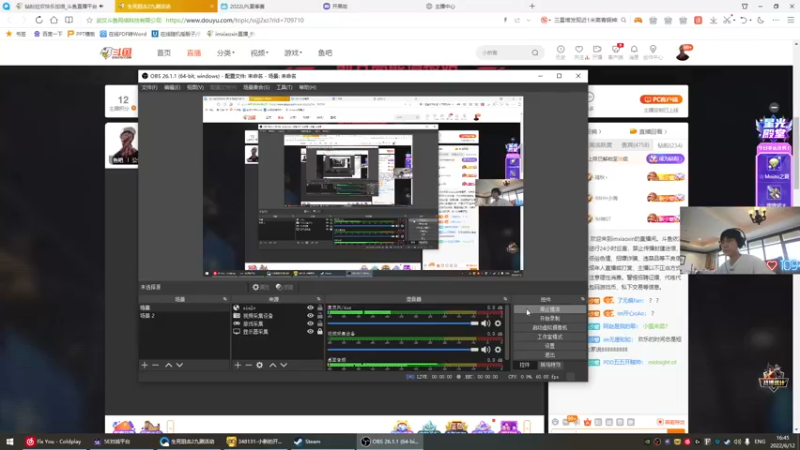The width and height of the screenshot is (800, 450).
Task: Open Douyu 关注 heart icon
Action: coord(579,52)
